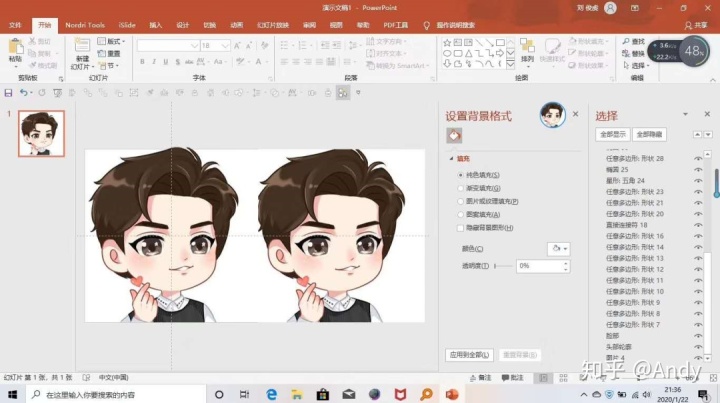Open the 版式 layout dropdown
Screen dimensions: 720x403
111,41
